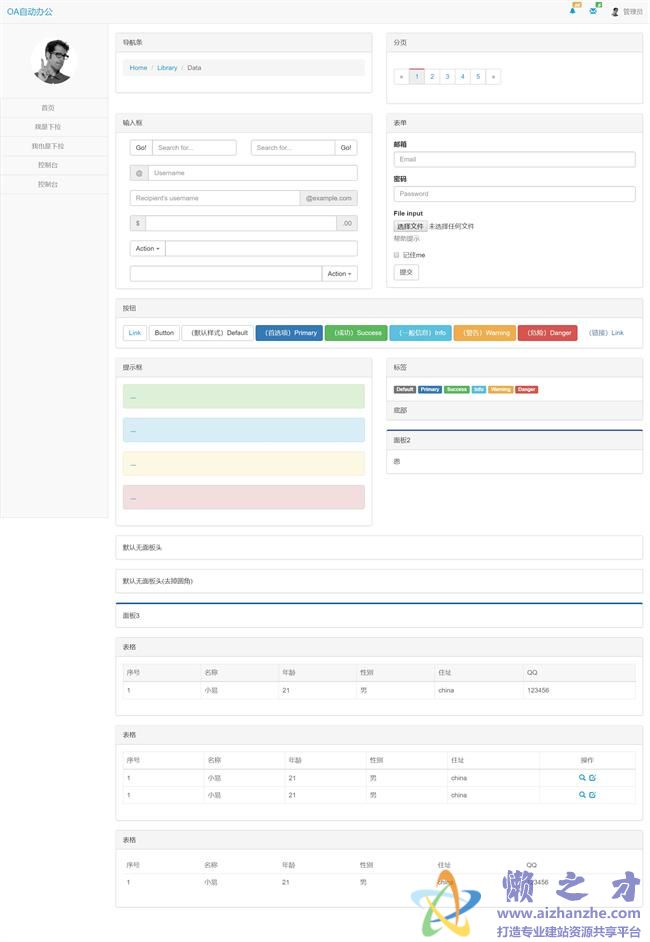Screen dimensions: 650x942
Task: Click the 管理员 user avatar icon
Action: [x=615, y=12]
